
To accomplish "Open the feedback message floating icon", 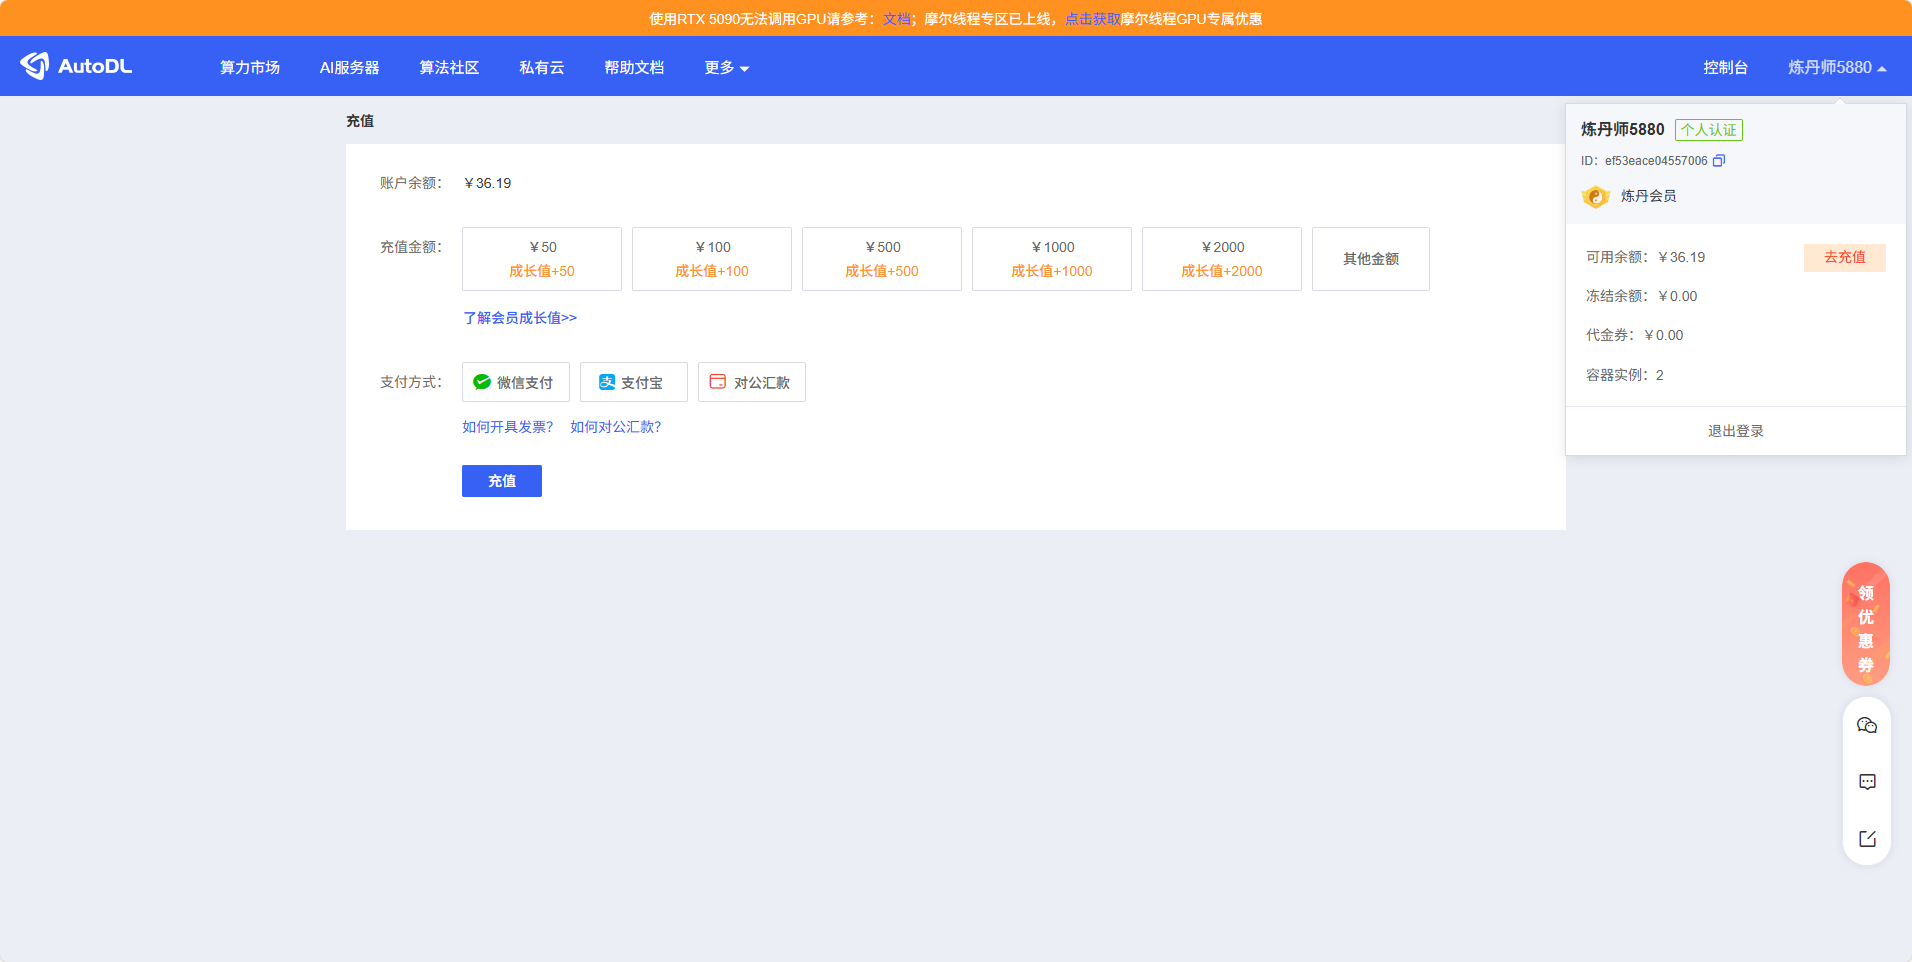I will click(1867, 782).
